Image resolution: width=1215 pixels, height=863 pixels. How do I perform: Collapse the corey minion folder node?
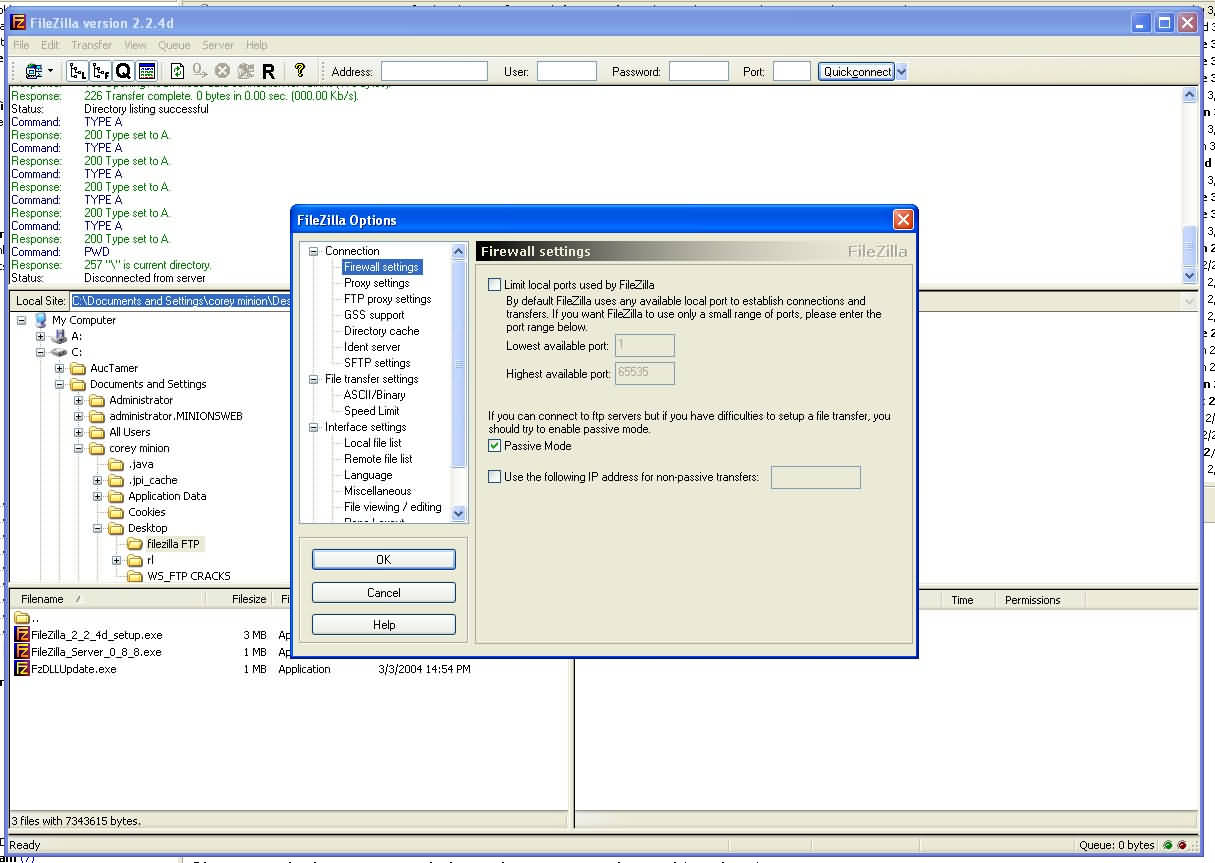coord(79,448)
